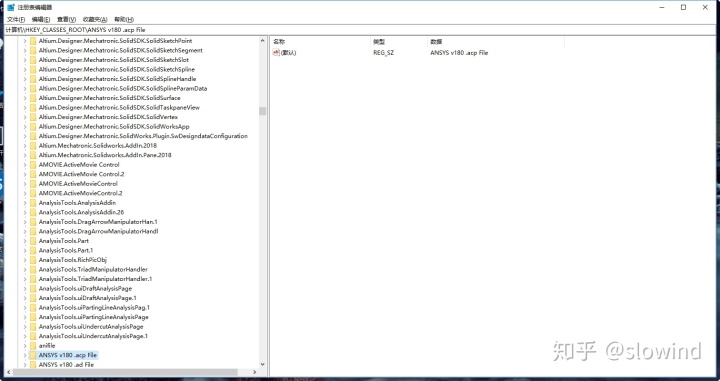
Task: Click folder icon of SolidSurface key
Action: (33, 98)
